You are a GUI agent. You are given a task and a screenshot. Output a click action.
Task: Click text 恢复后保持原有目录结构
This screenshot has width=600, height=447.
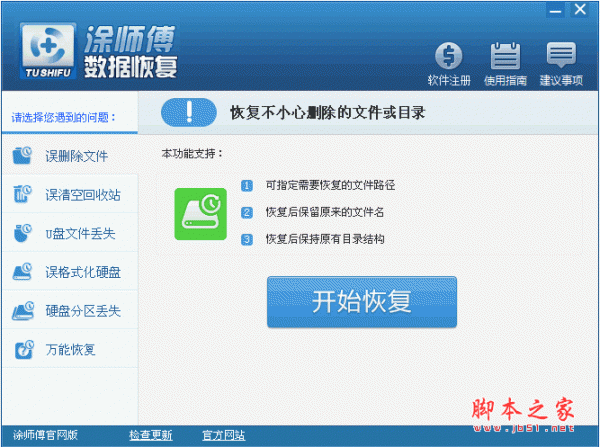click(325, 239)
